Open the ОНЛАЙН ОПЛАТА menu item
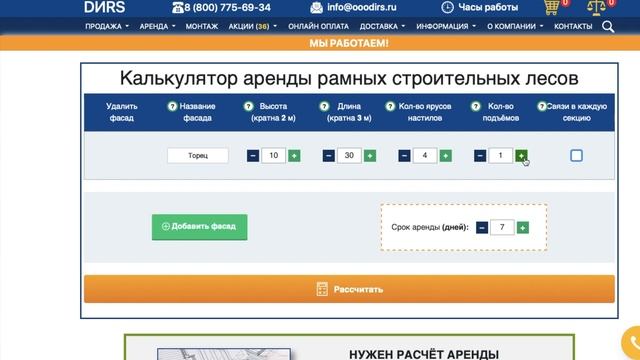 [318, 26]
